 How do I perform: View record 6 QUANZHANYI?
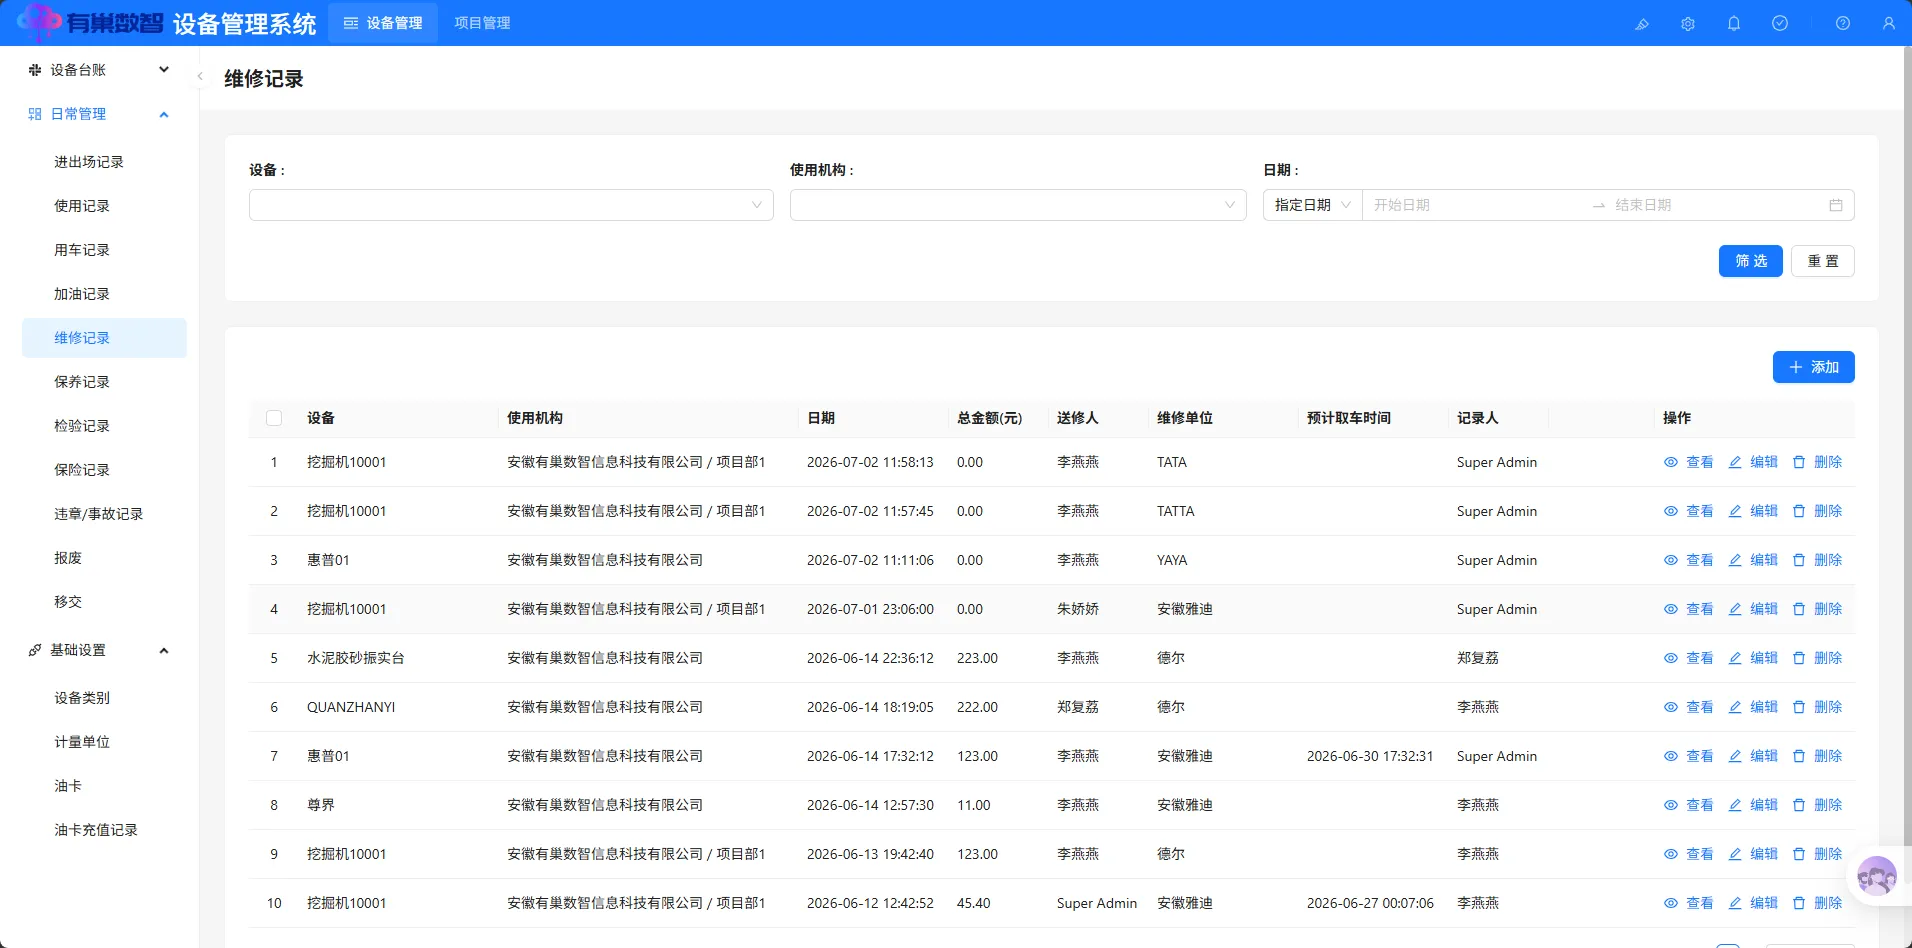pos(1689,707)
